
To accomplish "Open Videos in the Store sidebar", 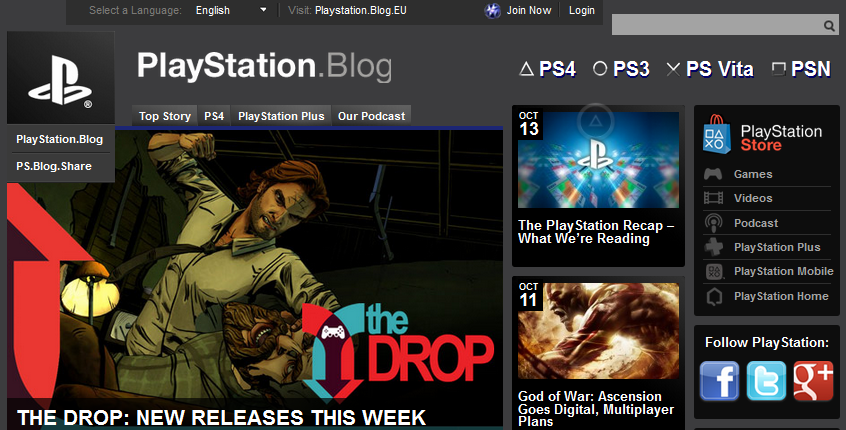I will tap(753, 198).
